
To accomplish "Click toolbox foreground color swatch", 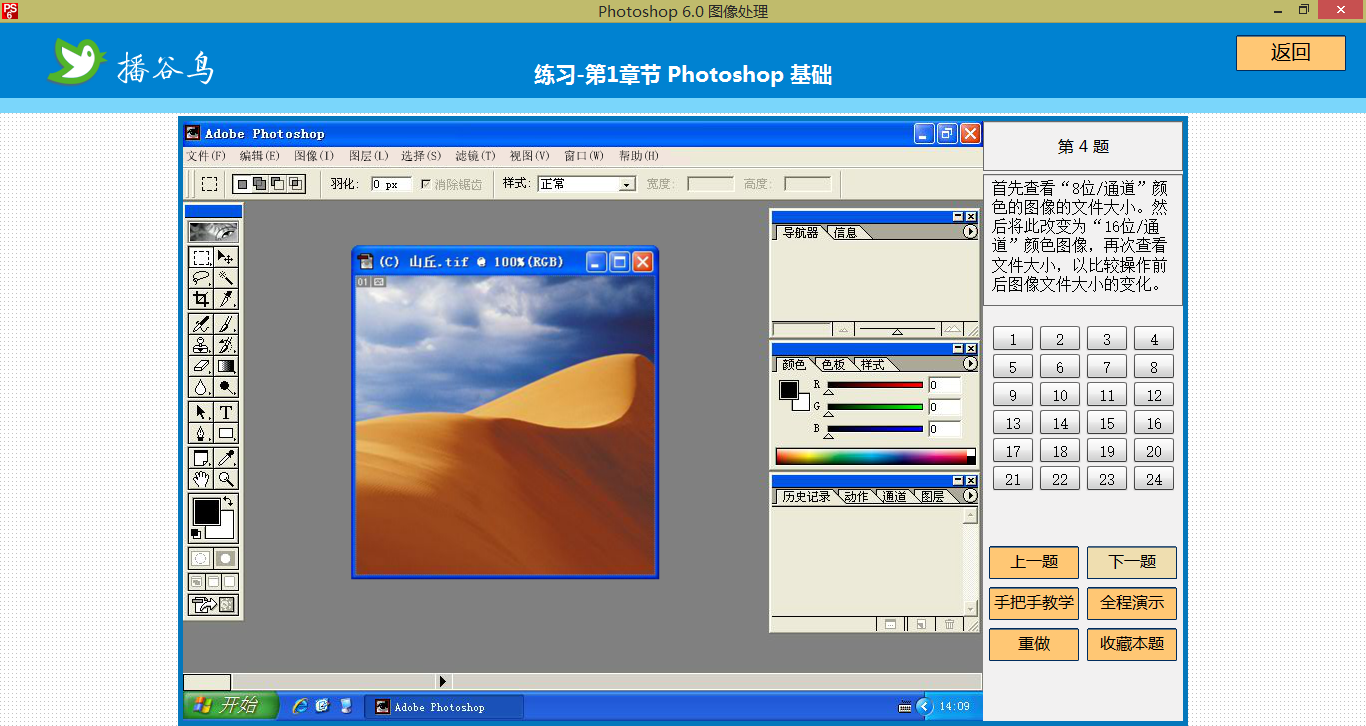I will tap(206, 512).
